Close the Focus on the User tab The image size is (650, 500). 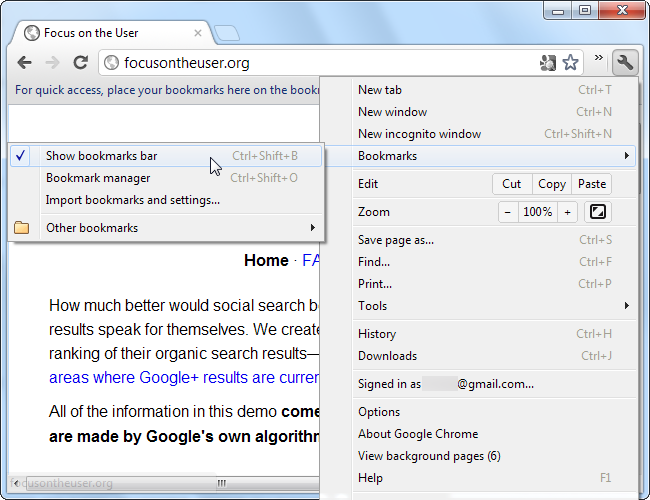198,33
